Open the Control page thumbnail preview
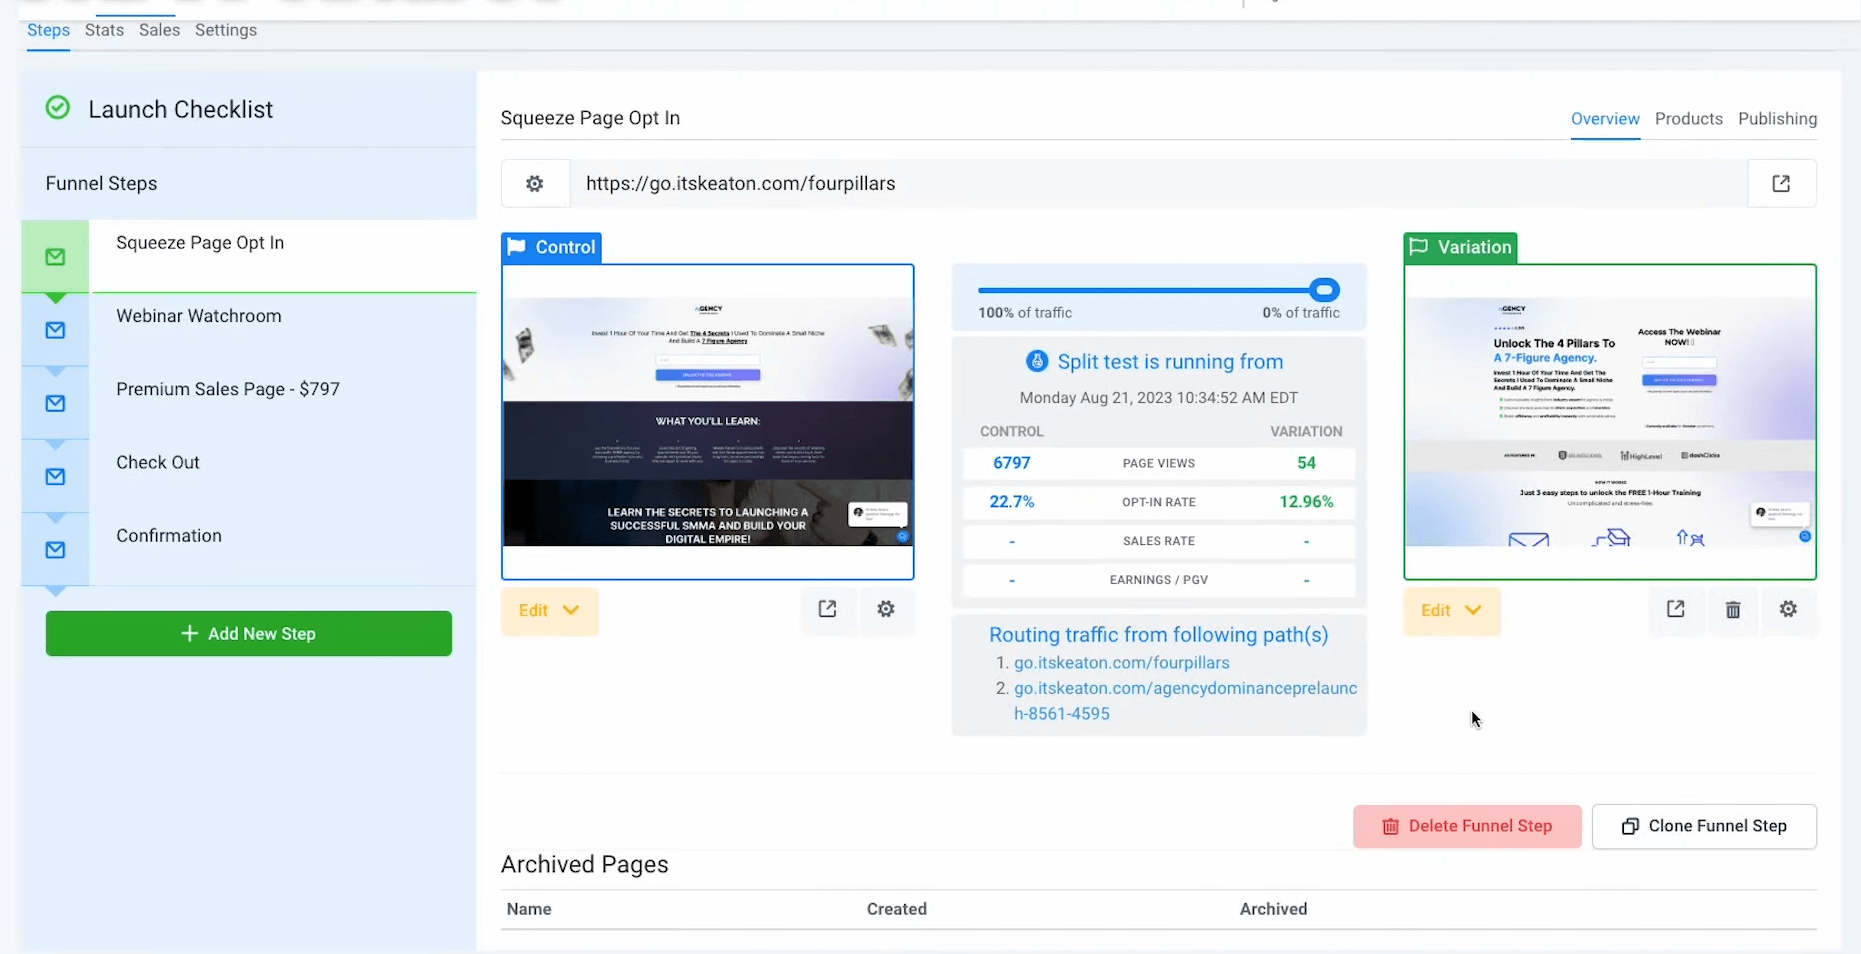 pos(708,422)
